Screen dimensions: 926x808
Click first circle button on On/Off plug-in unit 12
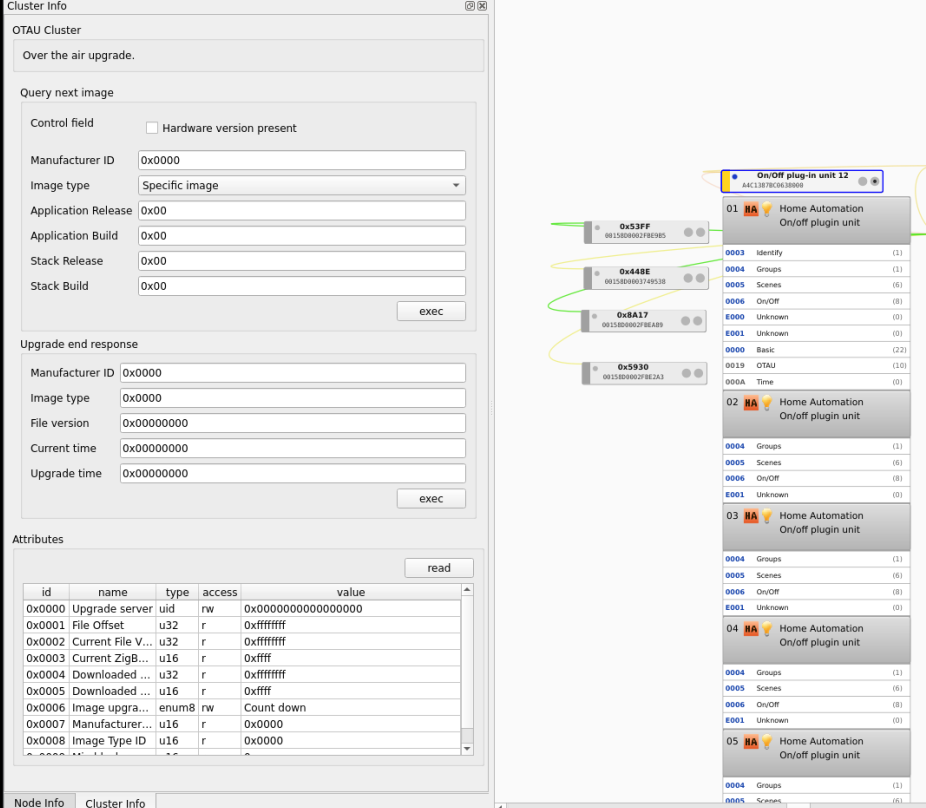(x=862, y=181)
